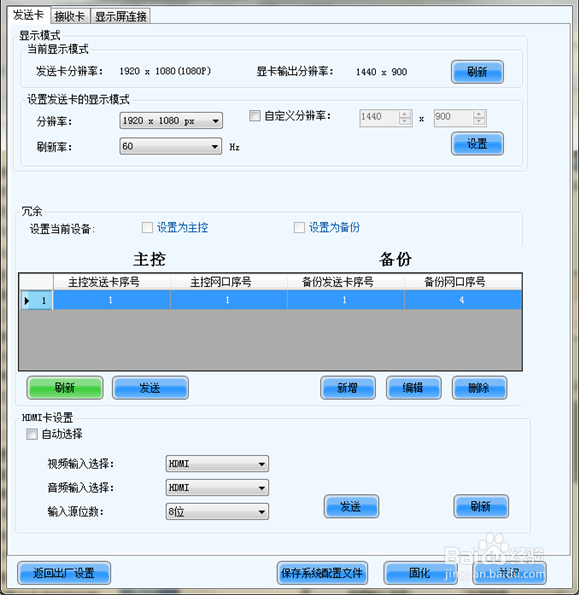The image size is (579, 595).
Task: Click the 主控发送卡序号 cell in row 1
Action: [112, 300]
